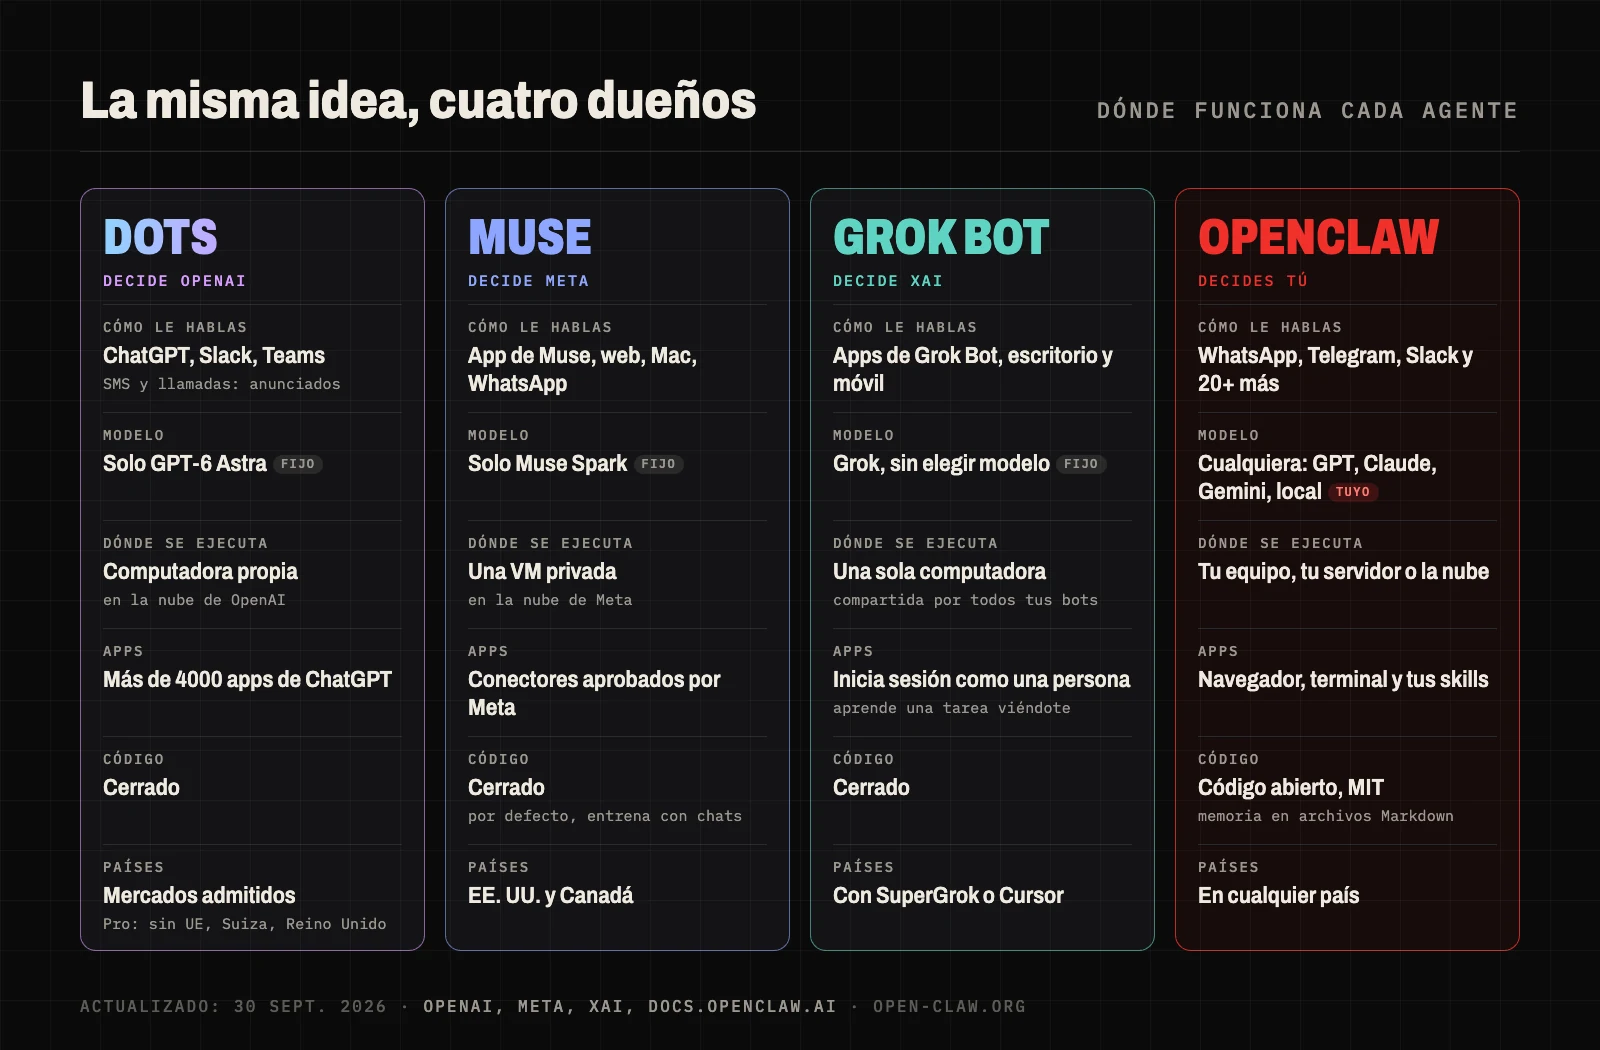Click "App de Muse, web, Mac, WhatsApp"
Image resolution: width=1600 pixels, height=1050 pixels.
coord(582,369)
